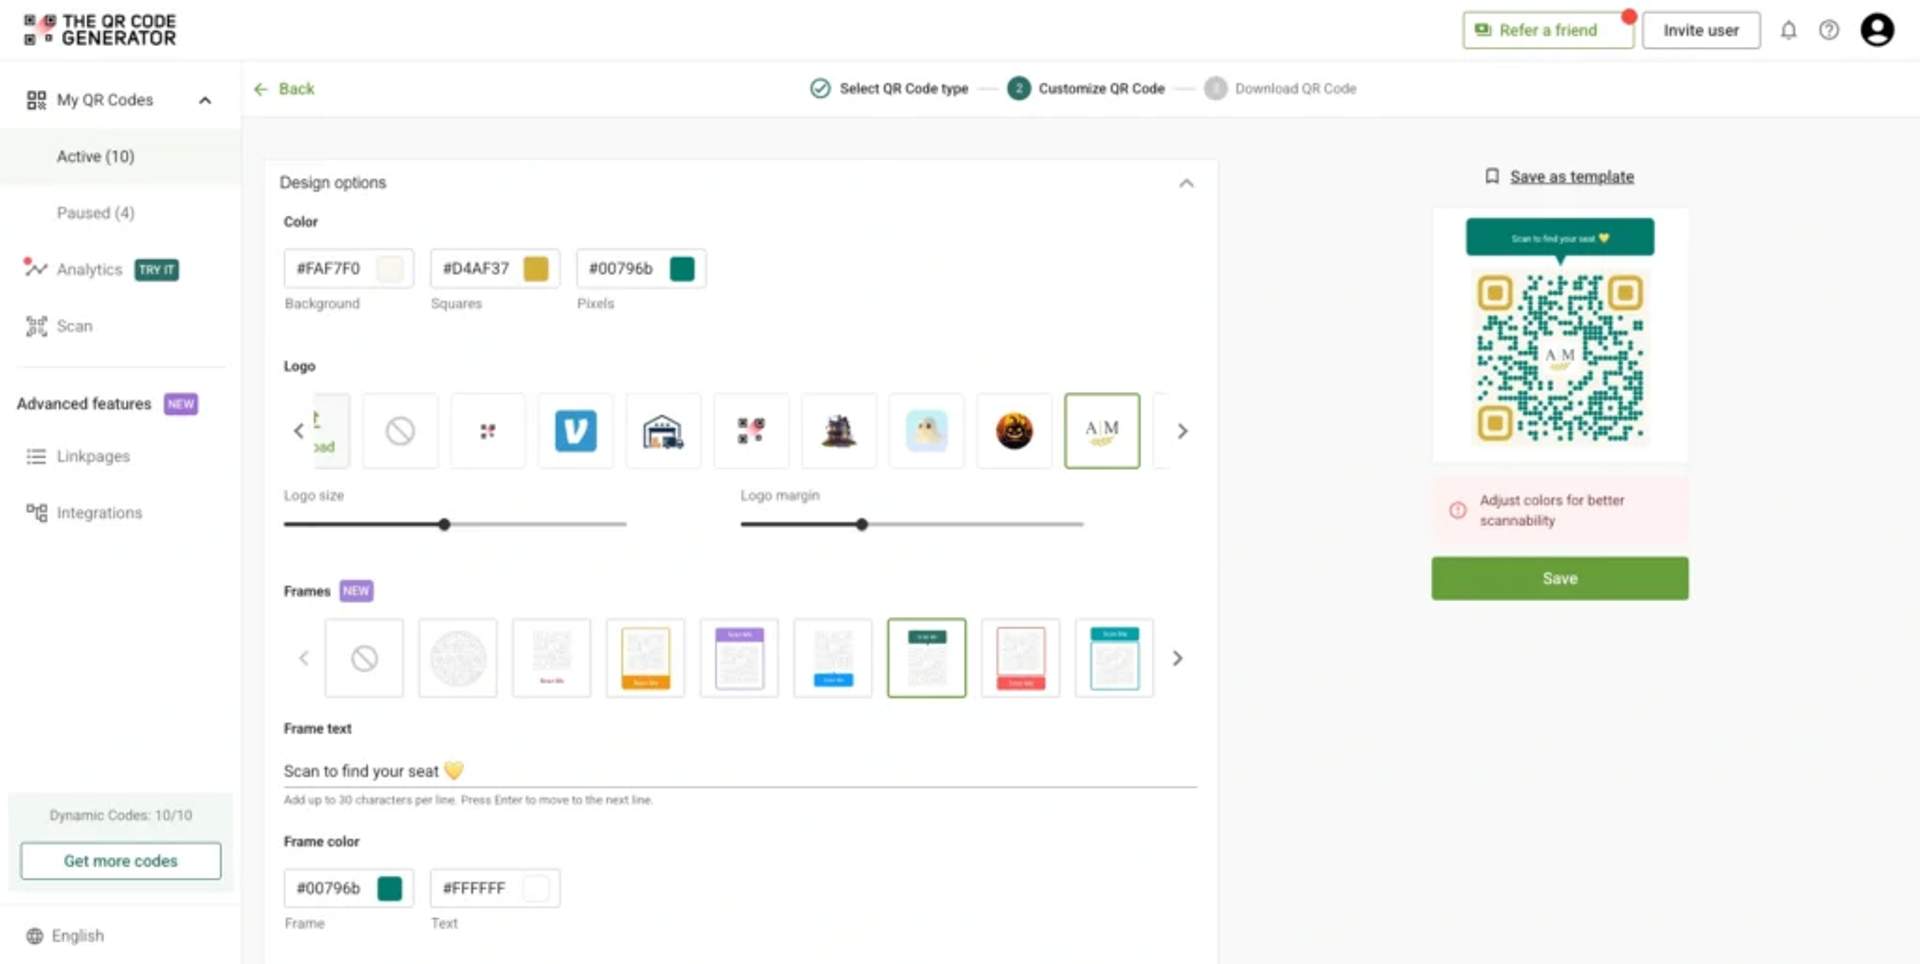This screenshot has width=1920, height=964.
Task: Click the Refer a friend button
Action: click(1547, 30)
